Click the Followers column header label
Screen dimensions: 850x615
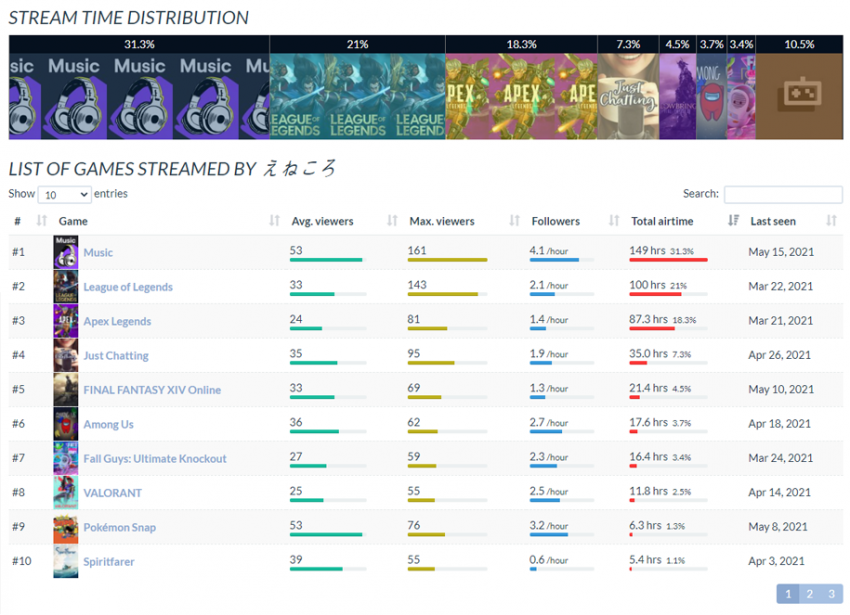pos(556,221)
